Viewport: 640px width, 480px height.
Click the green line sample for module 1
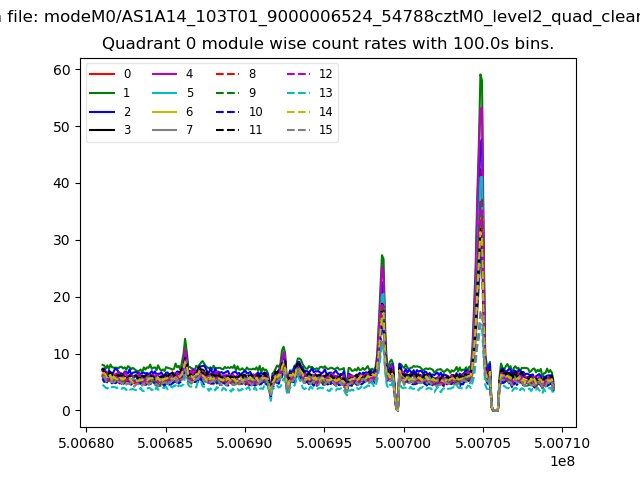pyautogui.click(x=102, y=92)
